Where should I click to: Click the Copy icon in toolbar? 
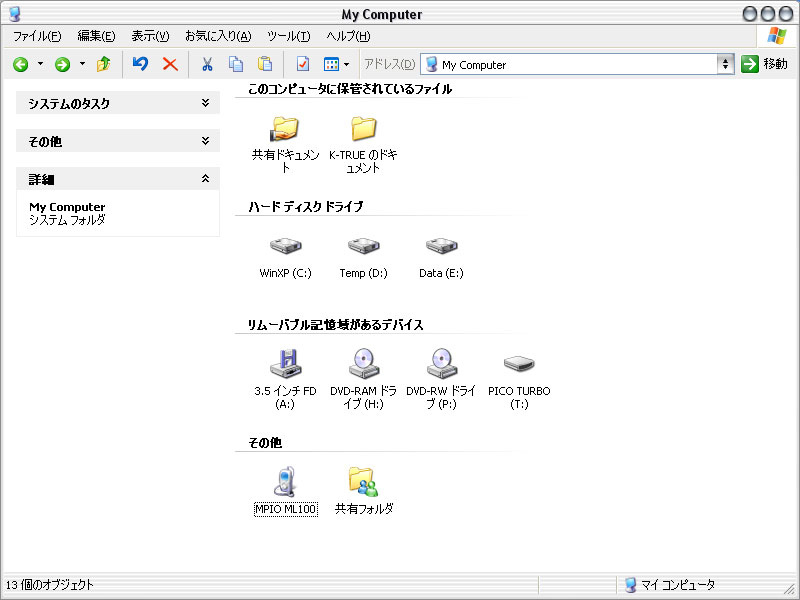click(x=236, y=64)
